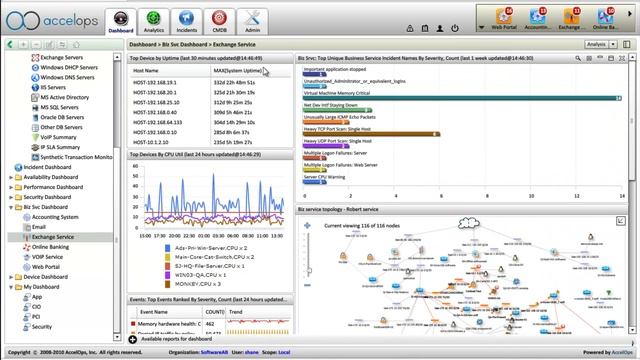Screen dimensions: 640x360
Task: Click the Analysis button
Action: click(597, 44)
